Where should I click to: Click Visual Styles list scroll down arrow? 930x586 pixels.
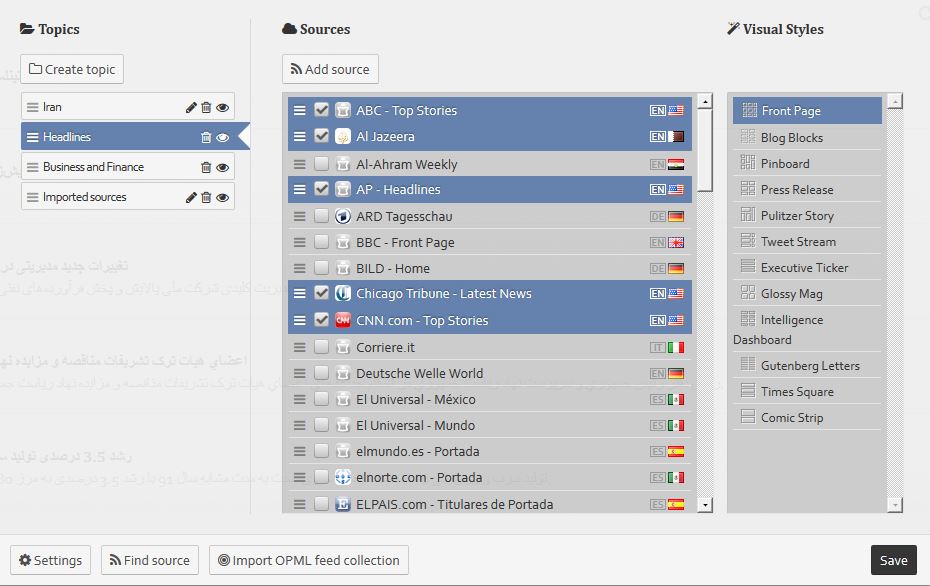pos(895,505)
